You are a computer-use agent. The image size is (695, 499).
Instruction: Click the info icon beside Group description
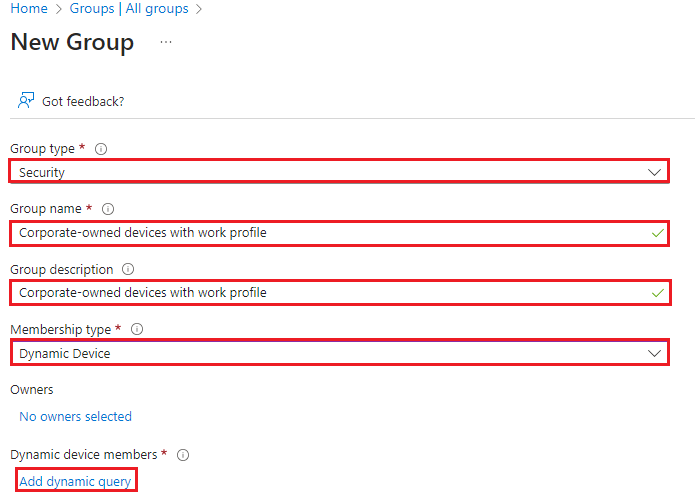point(128,269)
